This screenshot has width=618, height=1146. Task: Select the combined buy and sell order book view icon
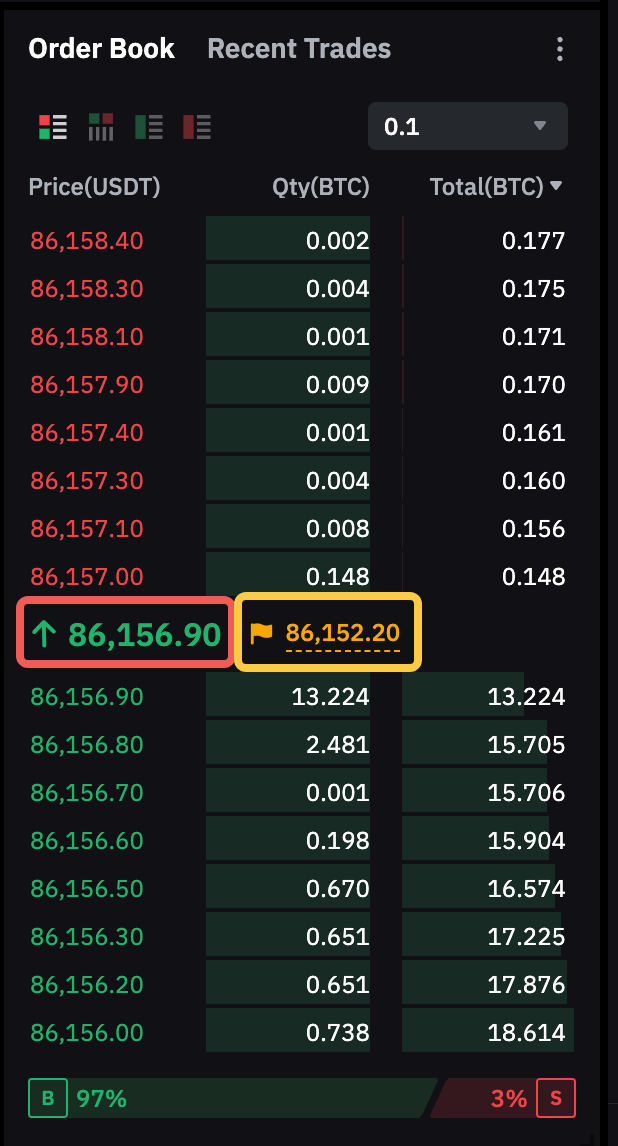(53, 127)
